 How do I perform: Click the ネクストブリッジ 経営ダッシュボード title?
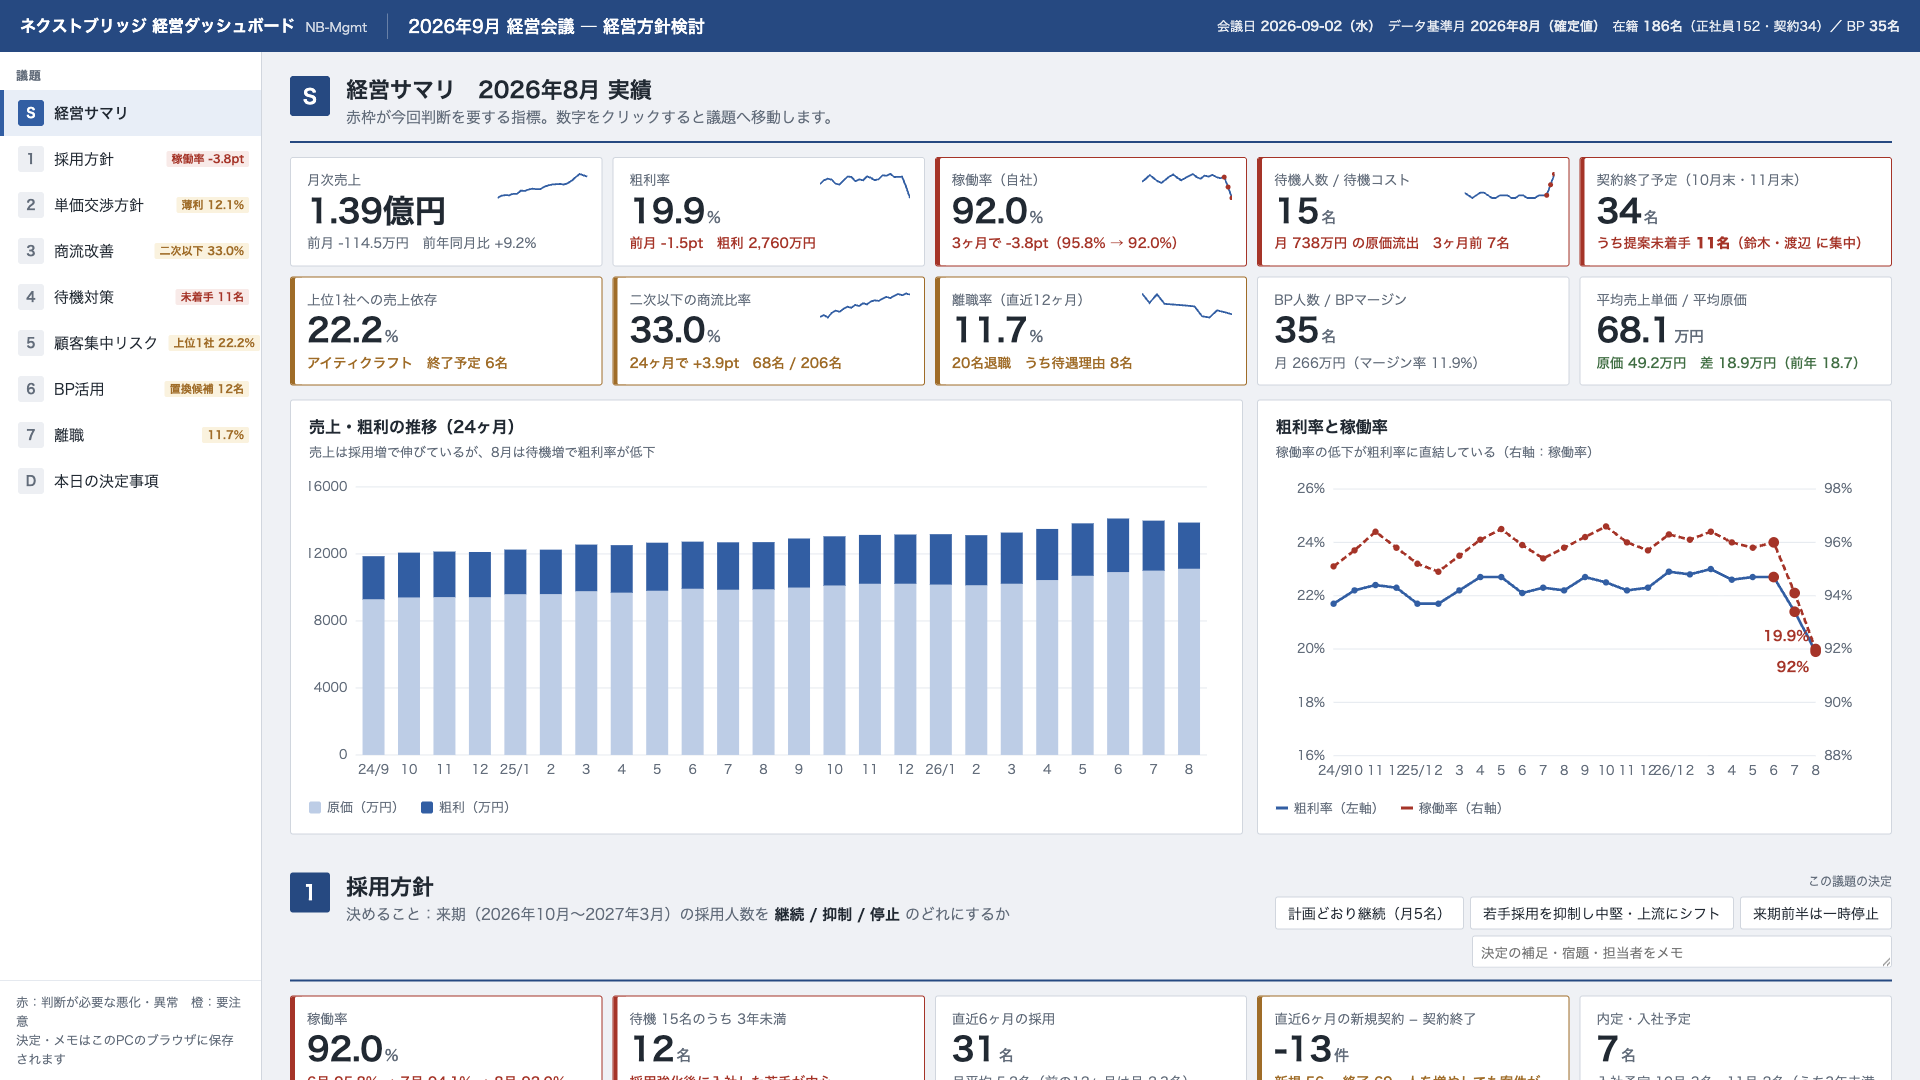click(157, 26)
